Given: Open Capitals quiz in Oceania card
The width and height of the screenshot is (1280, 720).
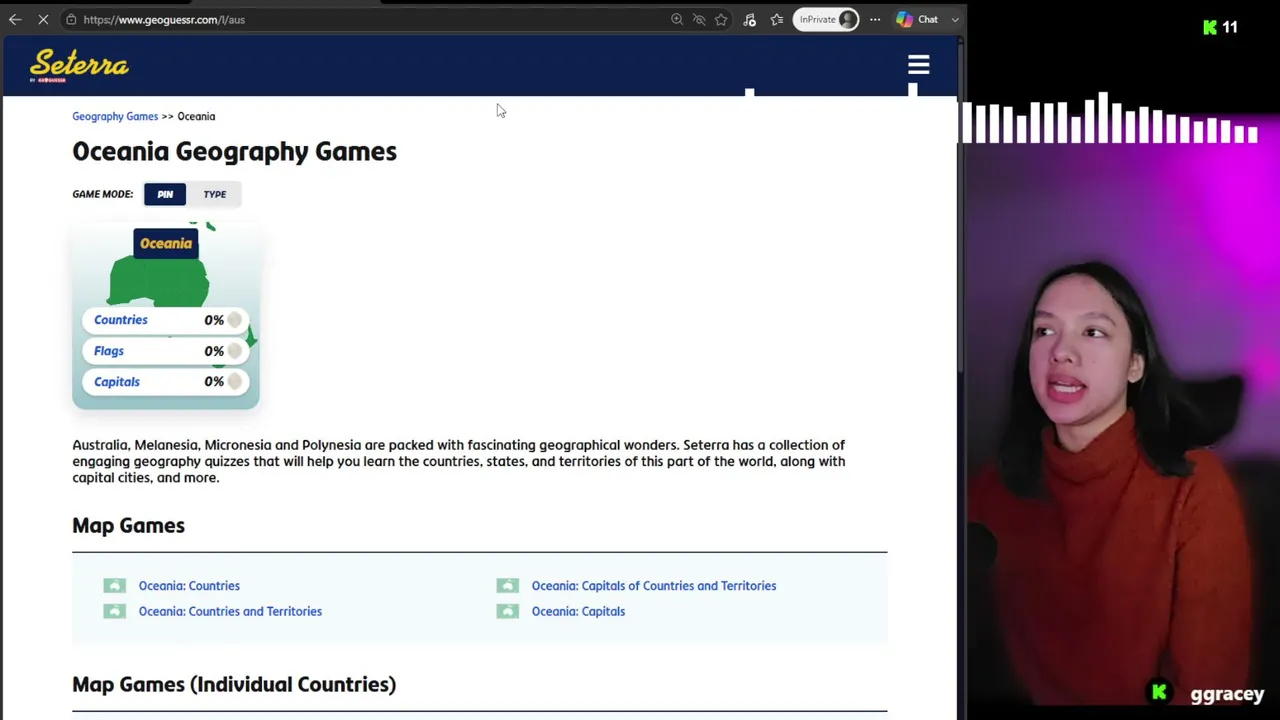Looking at the screenshot, I should click(x=117, y=382).
